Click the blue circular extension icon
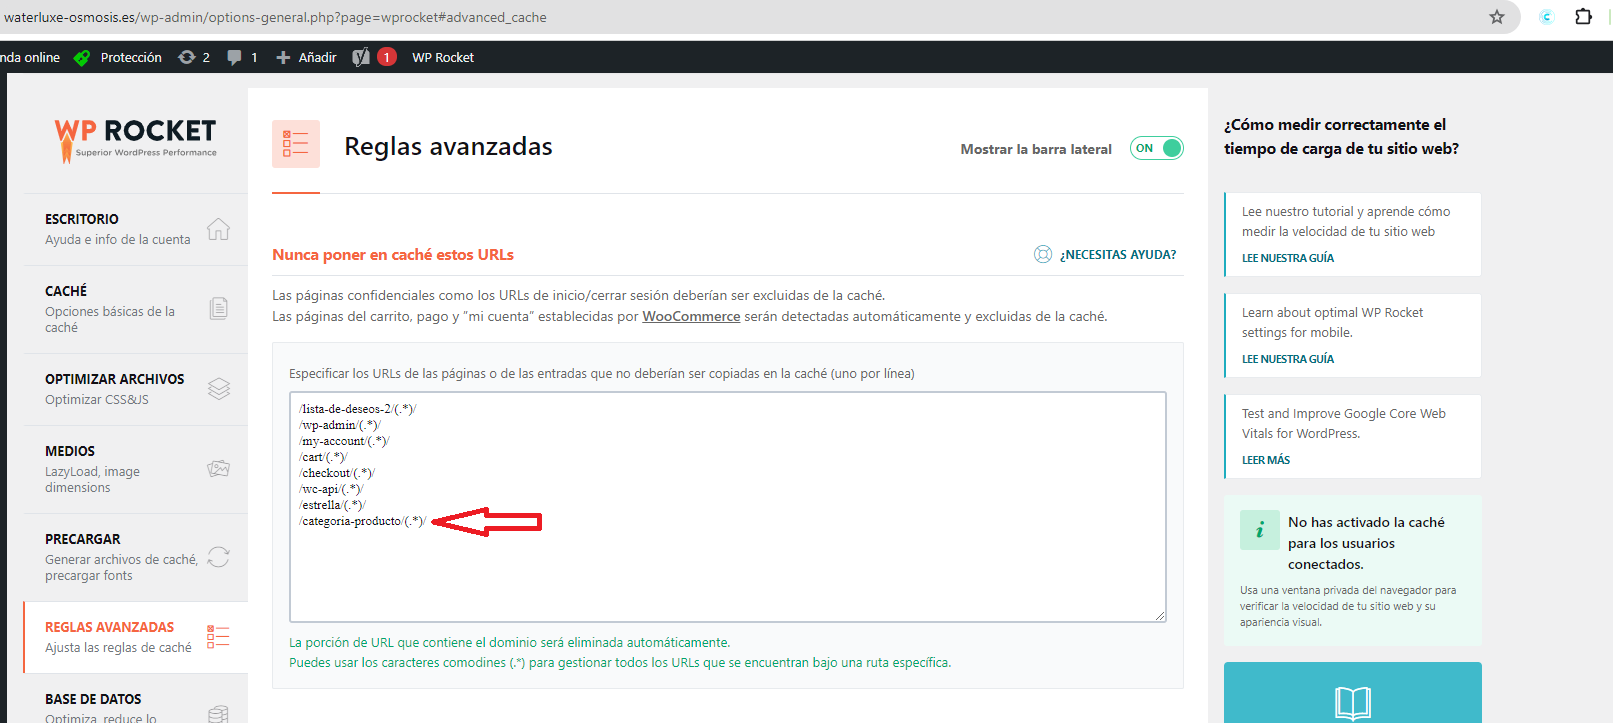This screenshot has height=723, width=1613. coord(1546,17)
